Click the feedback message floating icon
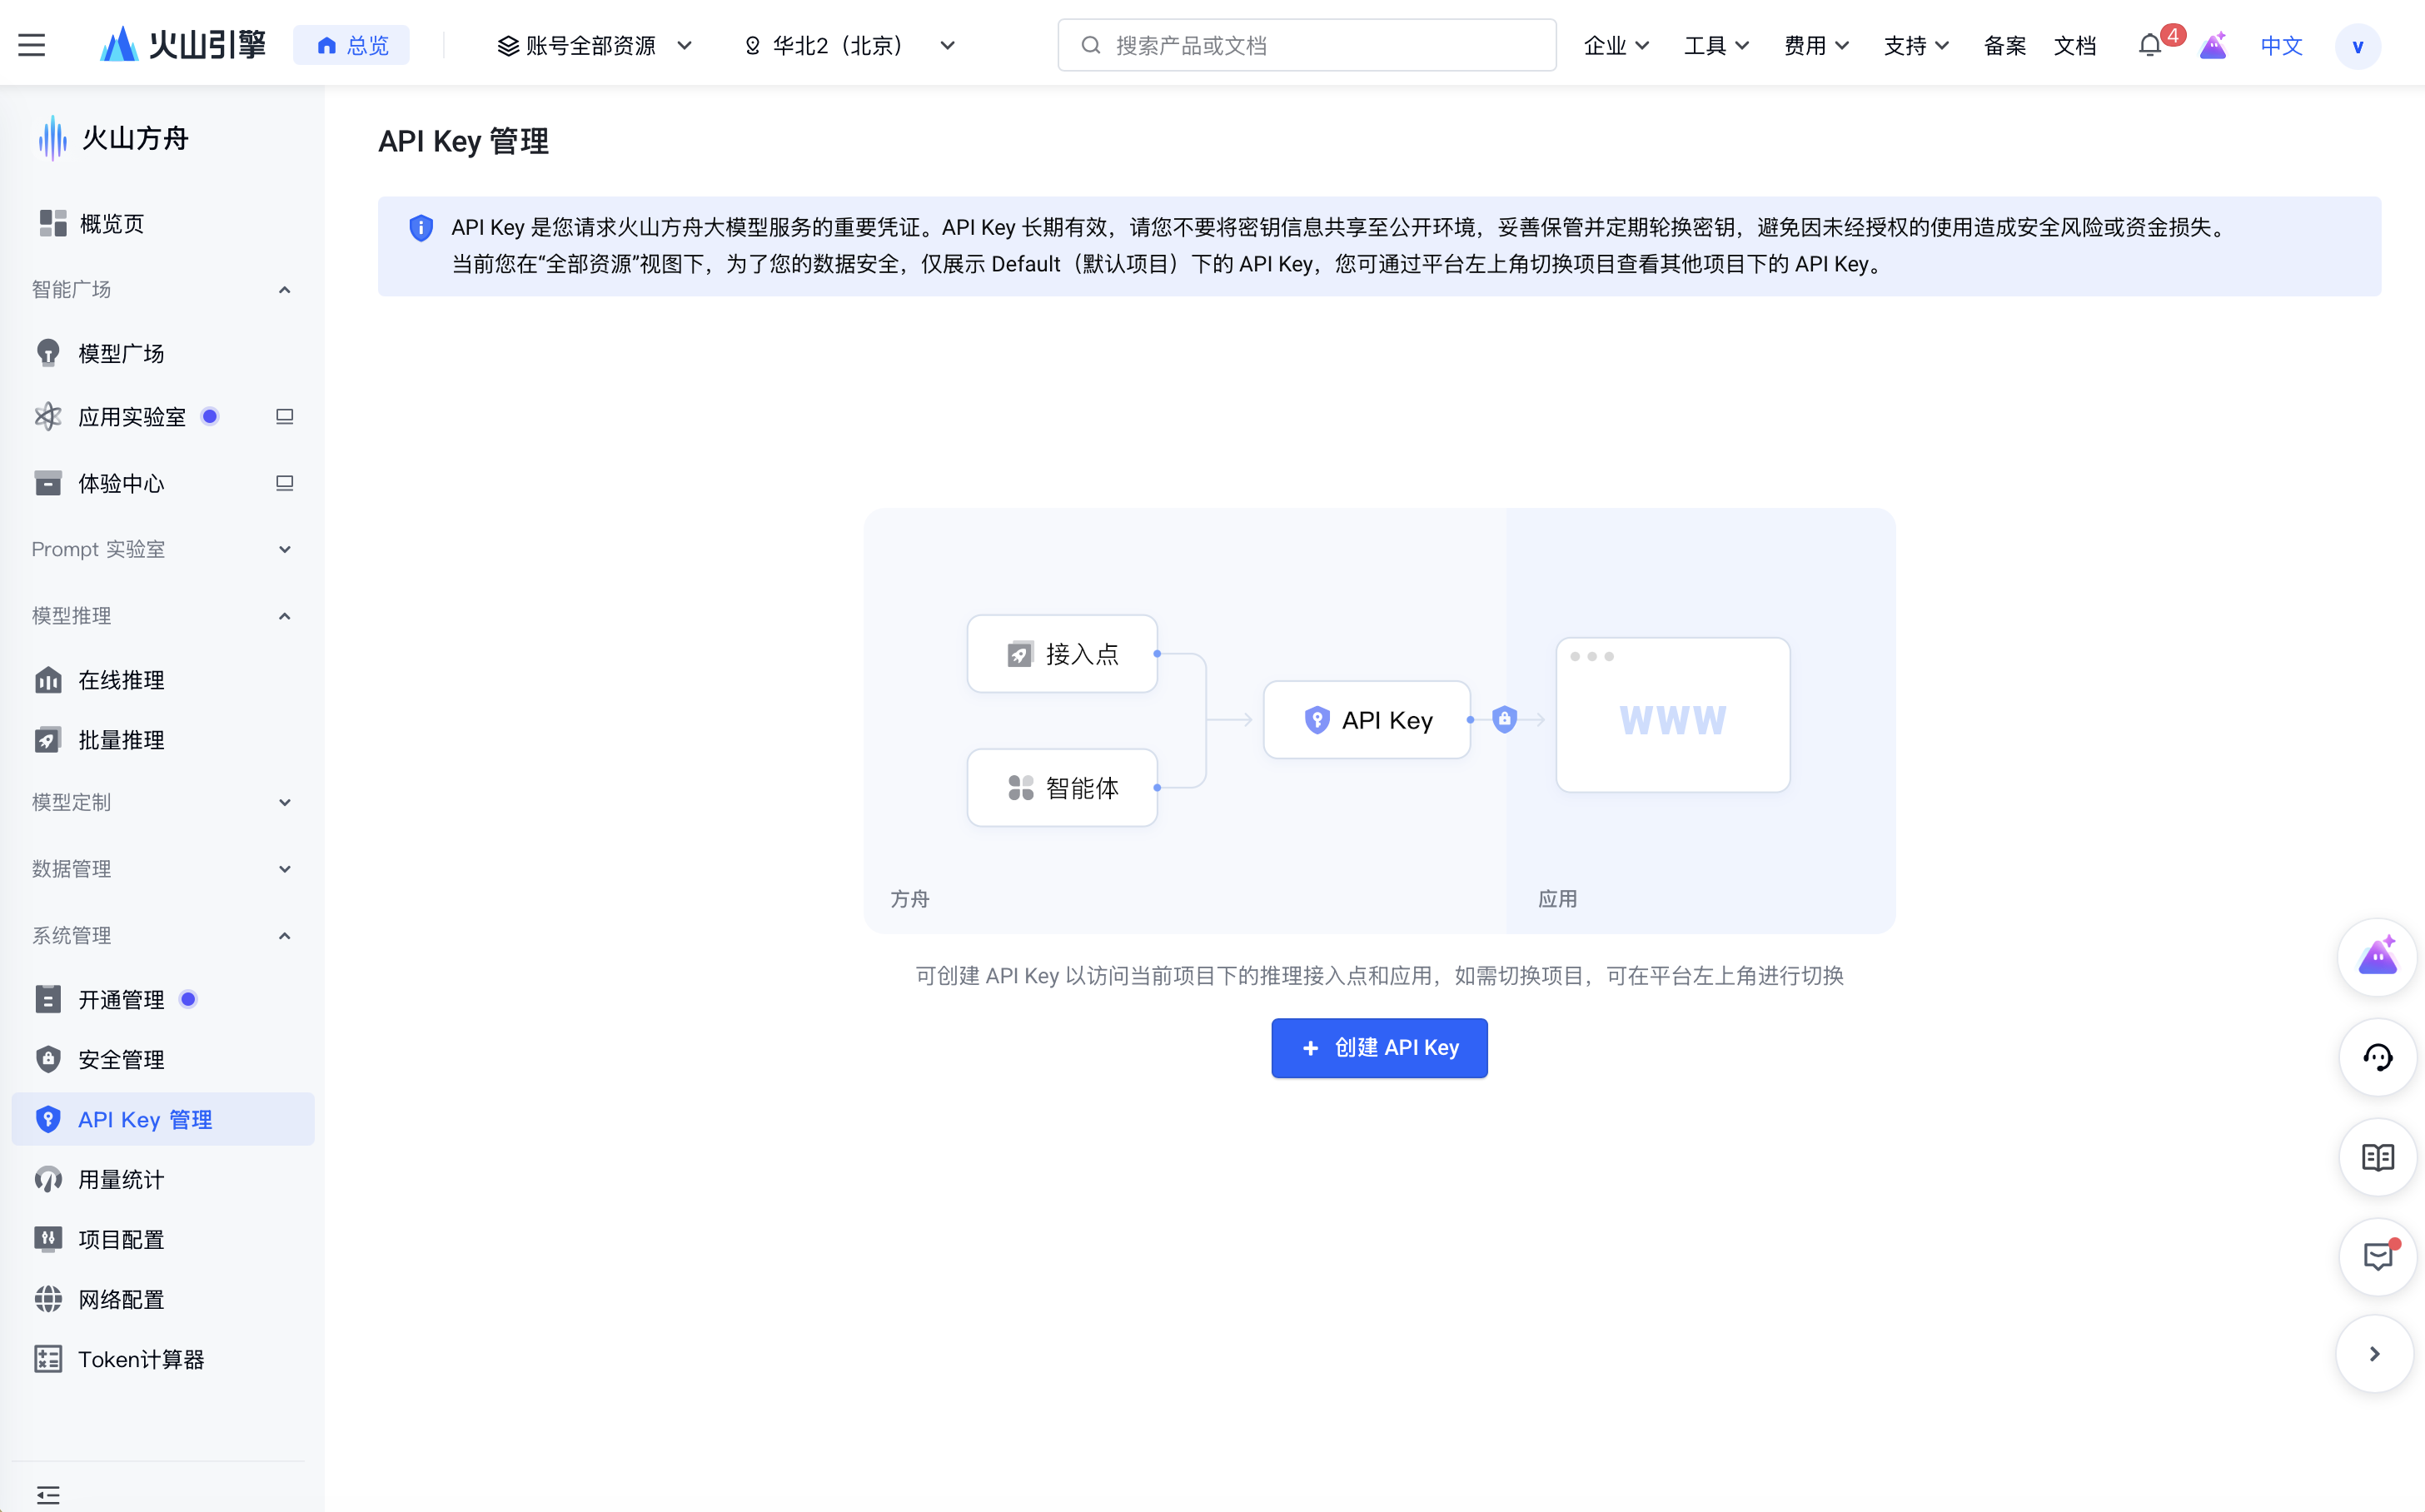 coord(2377,1256)
